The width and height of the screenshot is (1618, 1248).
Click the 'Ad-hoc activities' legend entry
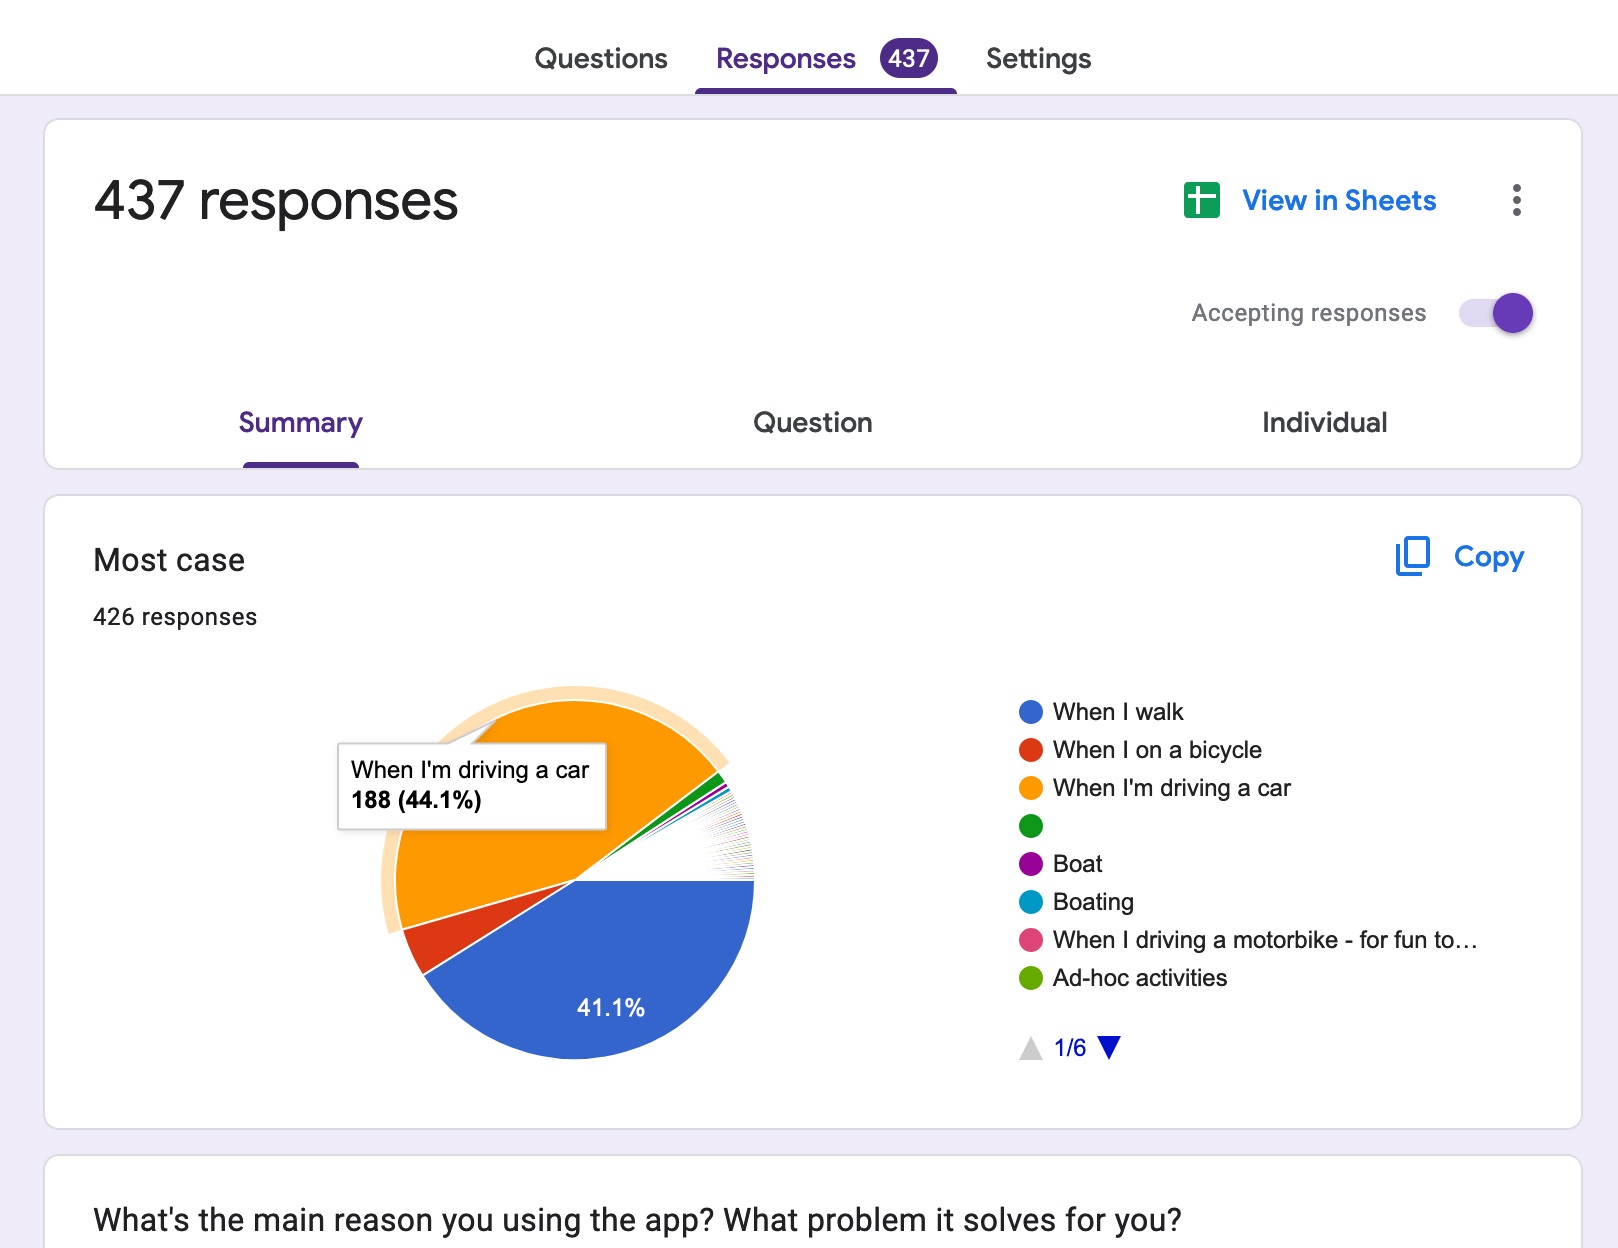[x=1139, y=978]
